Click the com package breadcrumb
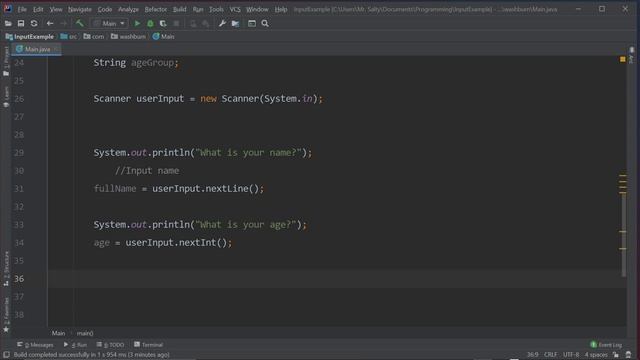640x360 pixels. click(x=94, y=37)
